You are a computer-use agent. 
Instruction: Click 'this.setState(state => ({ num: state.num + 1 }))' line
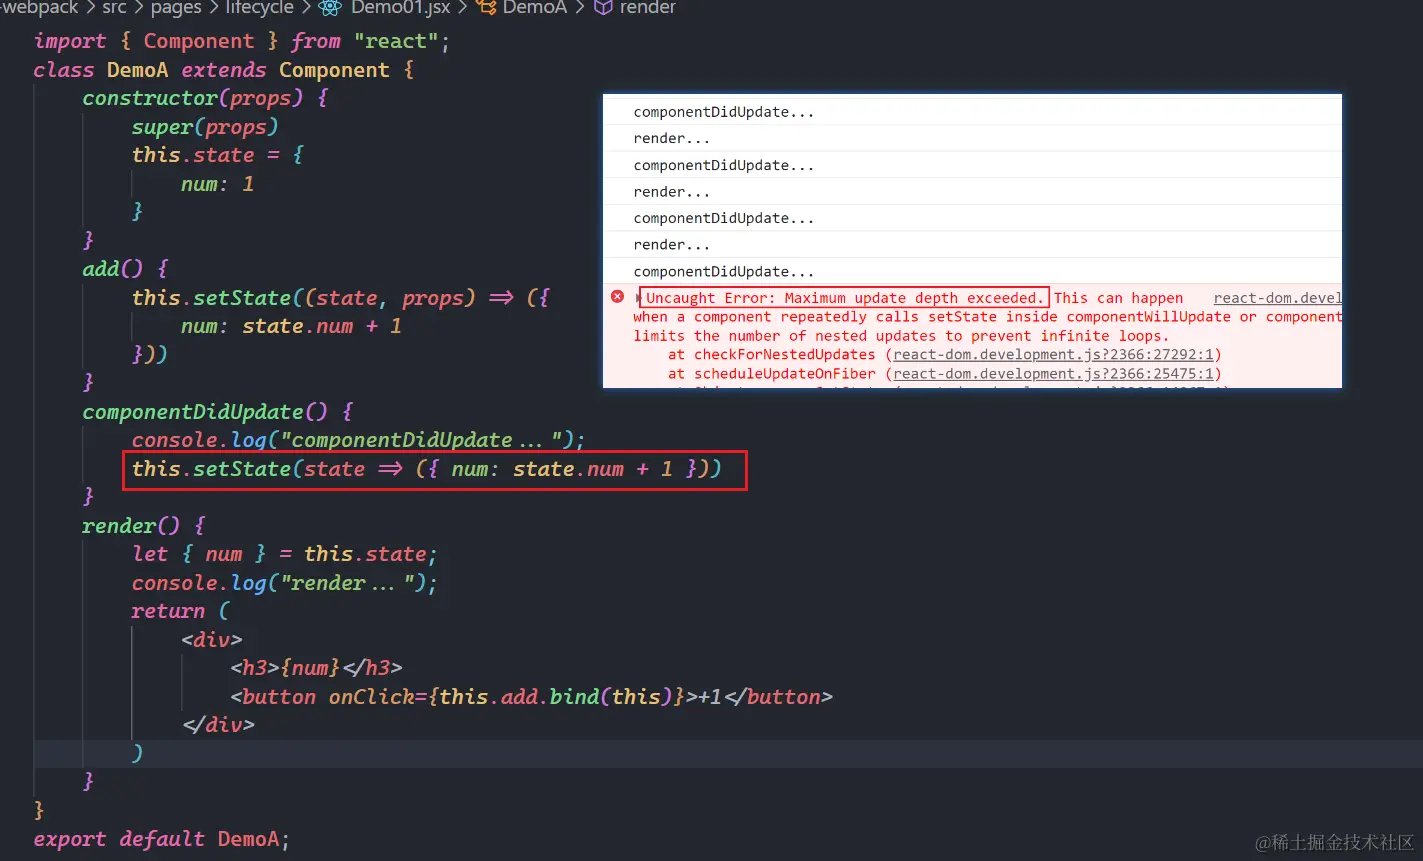pyautogui.click(x=427, y=469)
